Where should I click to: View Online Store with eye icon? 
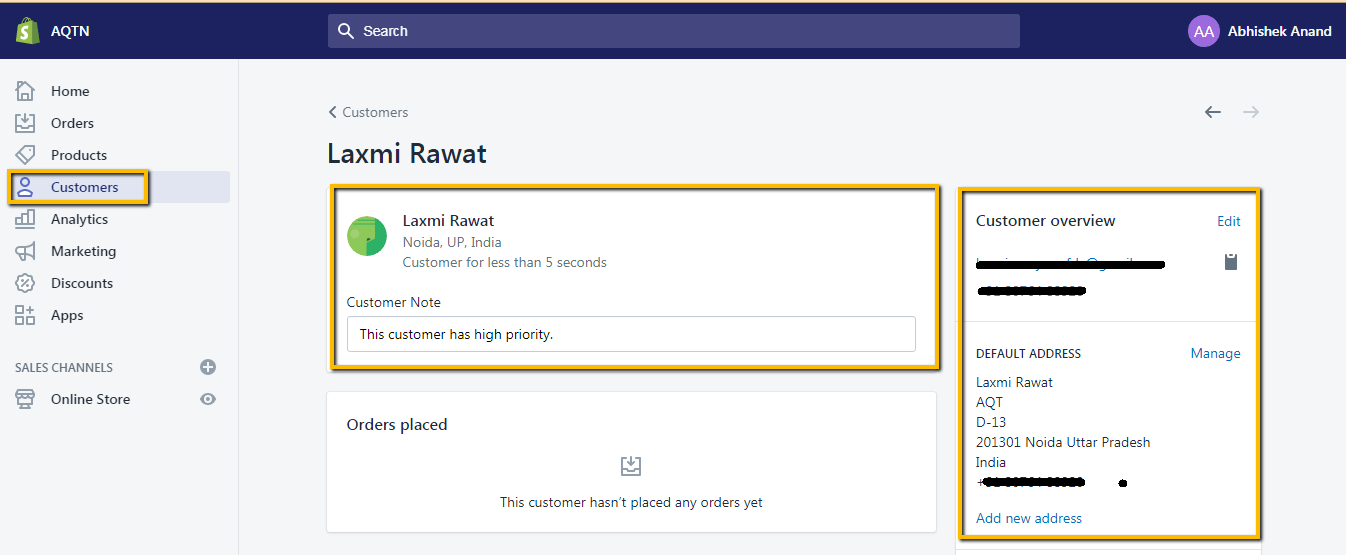[208, 399]
